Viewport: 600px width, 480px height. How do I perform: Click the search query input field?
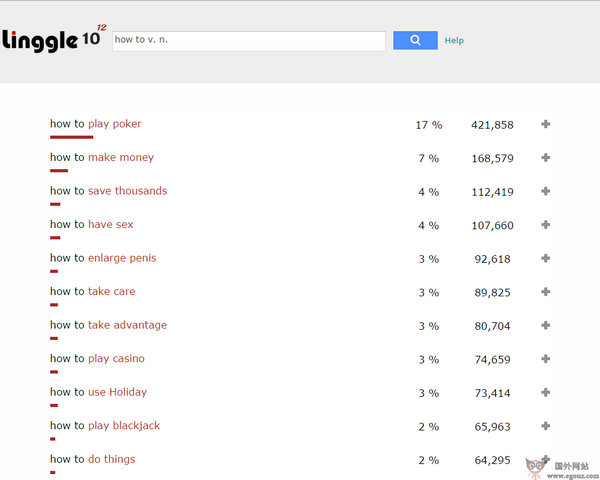pyautogui.click(x=248, y=41)
